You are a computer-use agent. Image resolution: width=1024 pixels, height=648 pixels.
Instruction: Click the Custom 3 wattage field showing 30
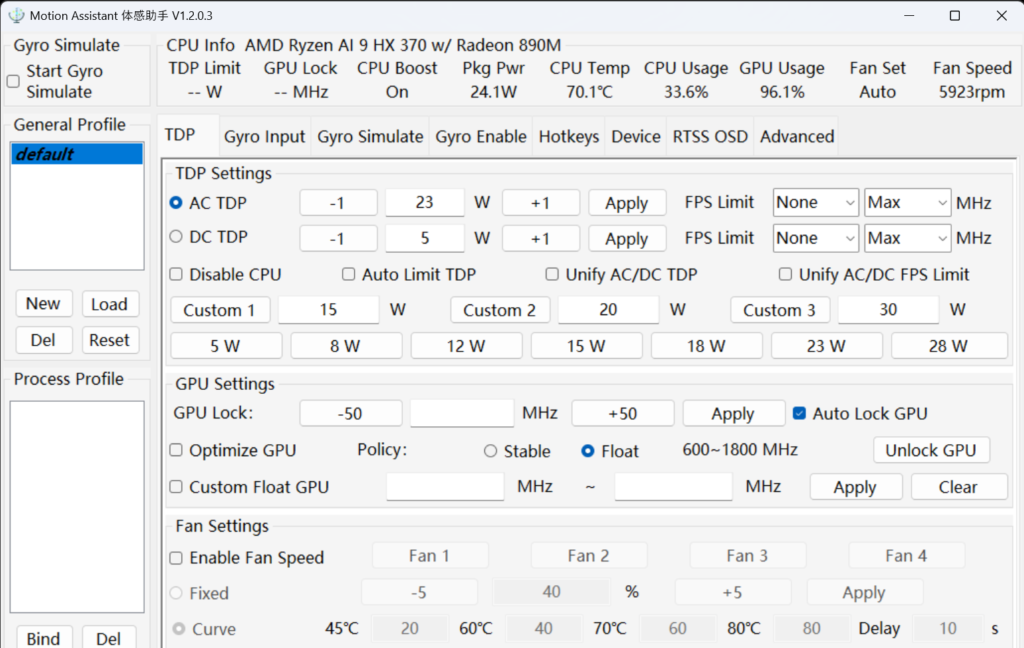(888, 310)
